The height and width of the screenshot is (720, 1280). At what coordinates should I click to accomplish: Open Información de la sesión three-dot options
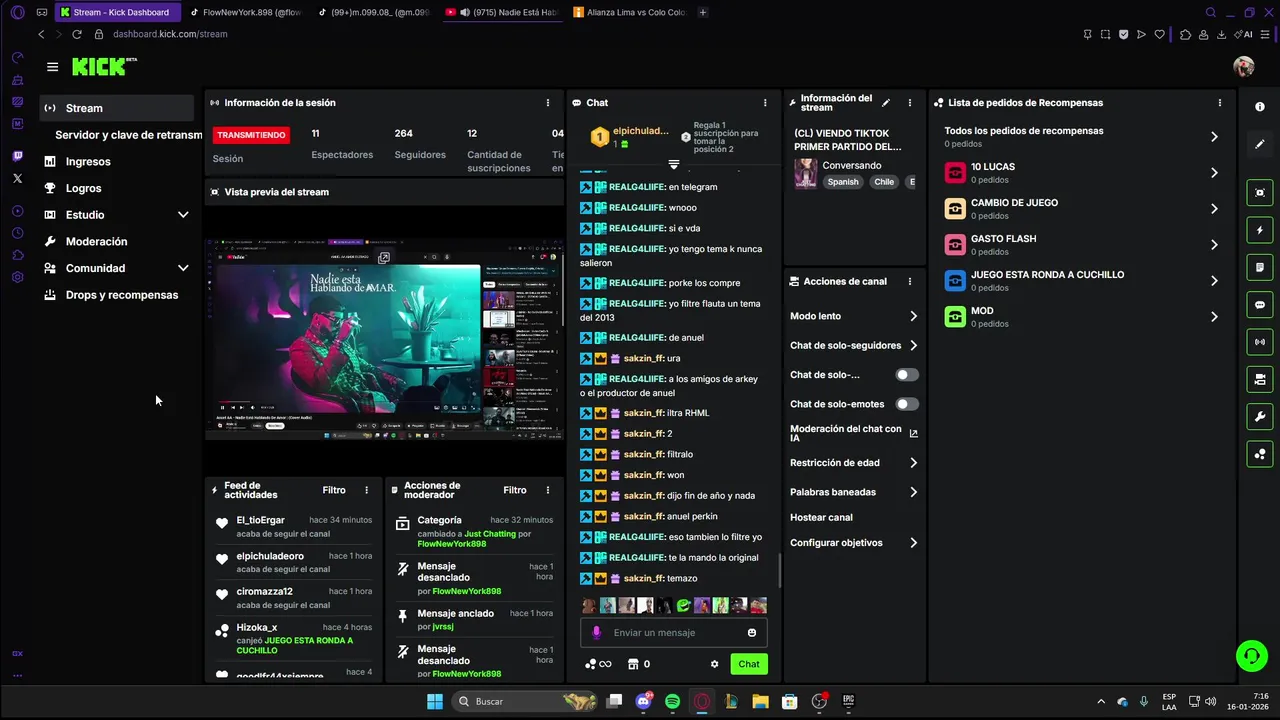[x=548, y=103]
